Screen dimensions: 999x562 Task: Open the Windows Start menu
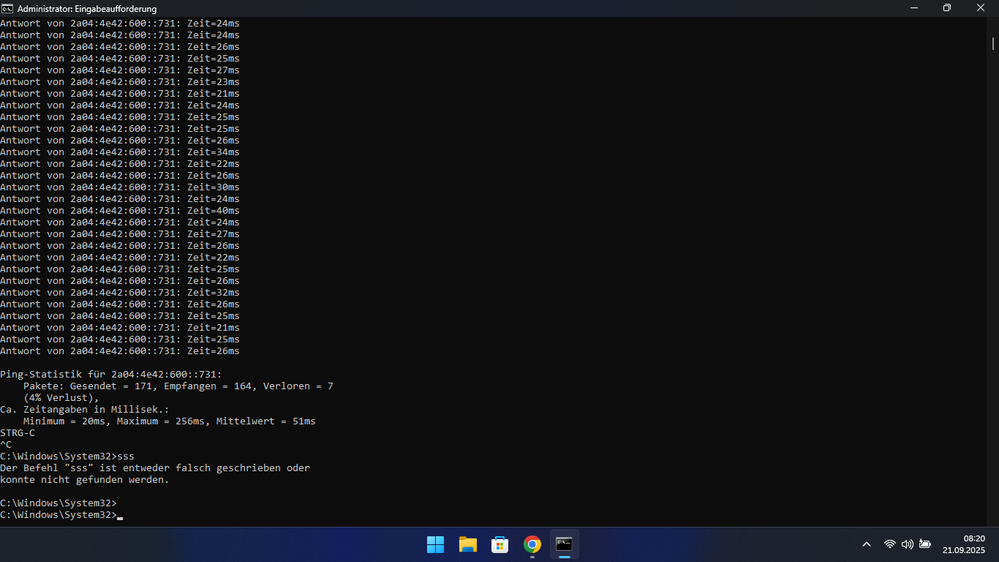pos(435,545)
